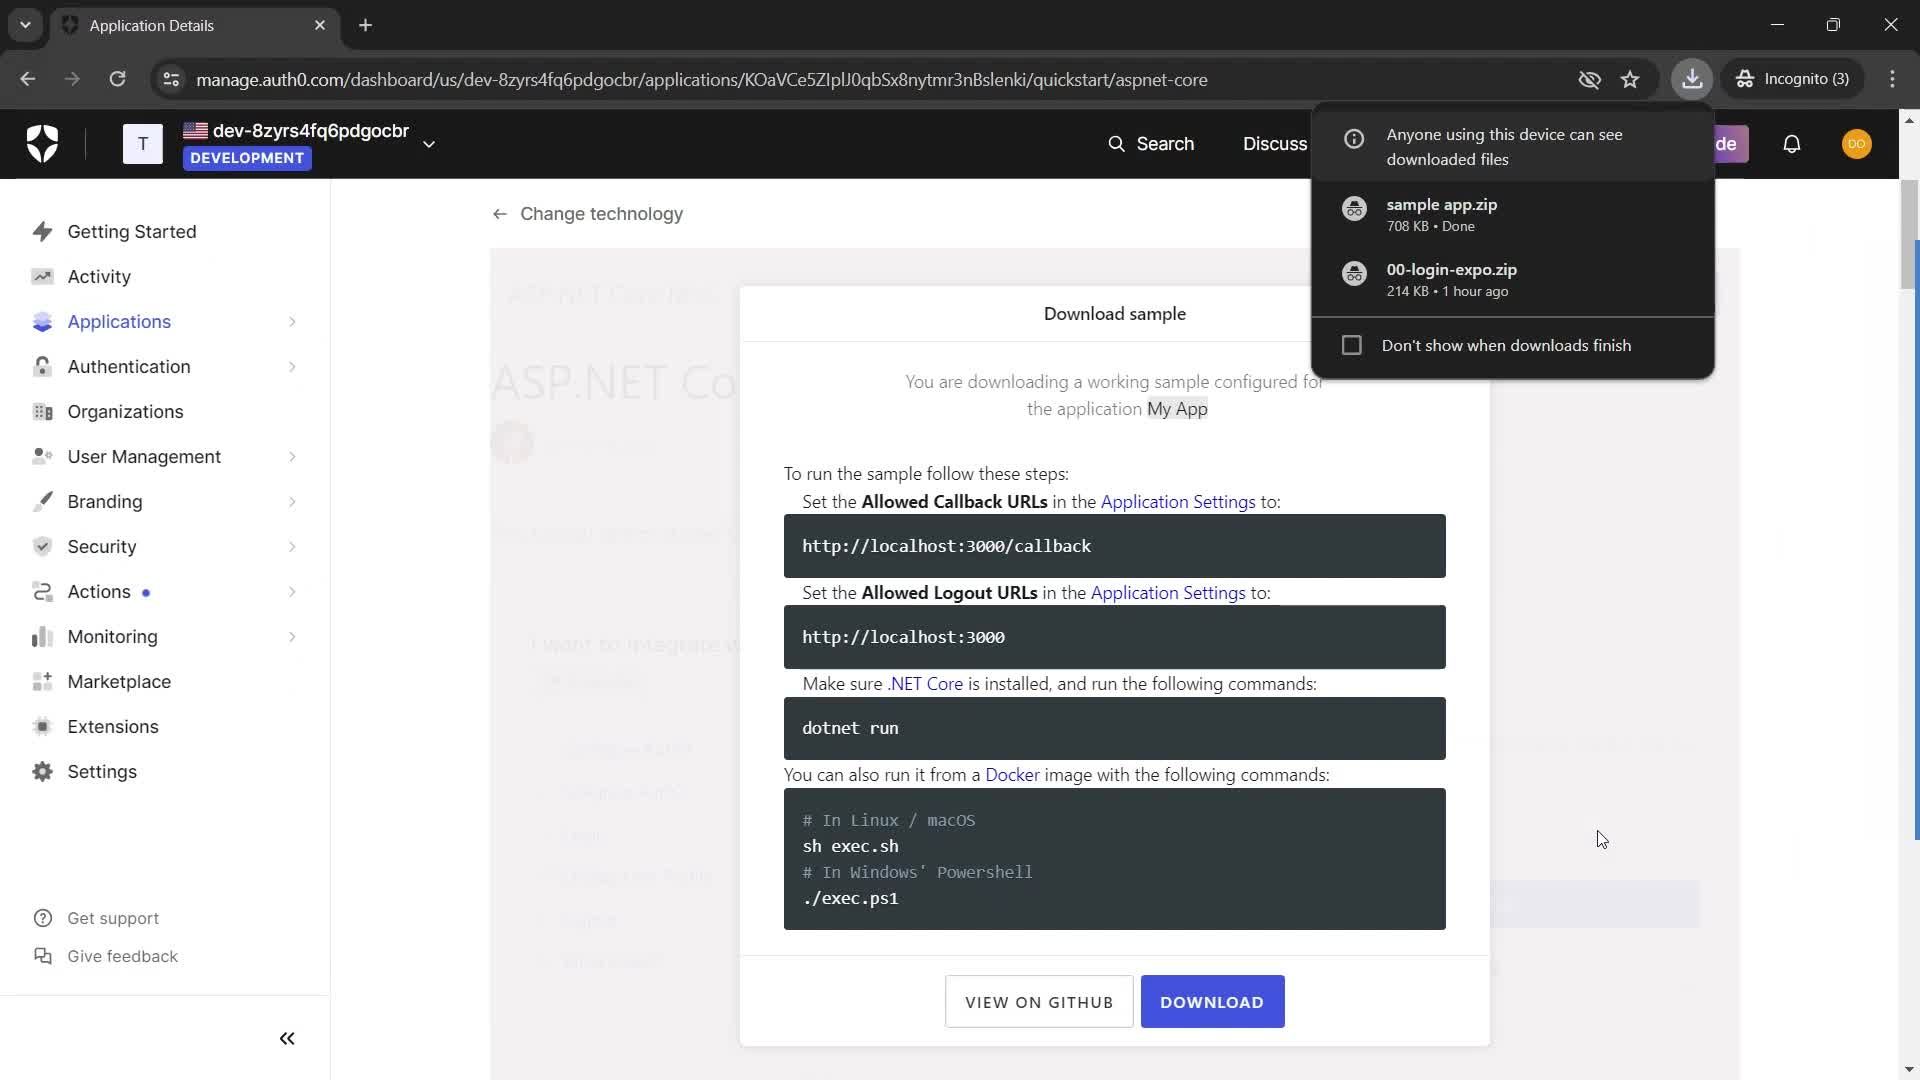Click the Marketplace grid icon

(42, 682)
